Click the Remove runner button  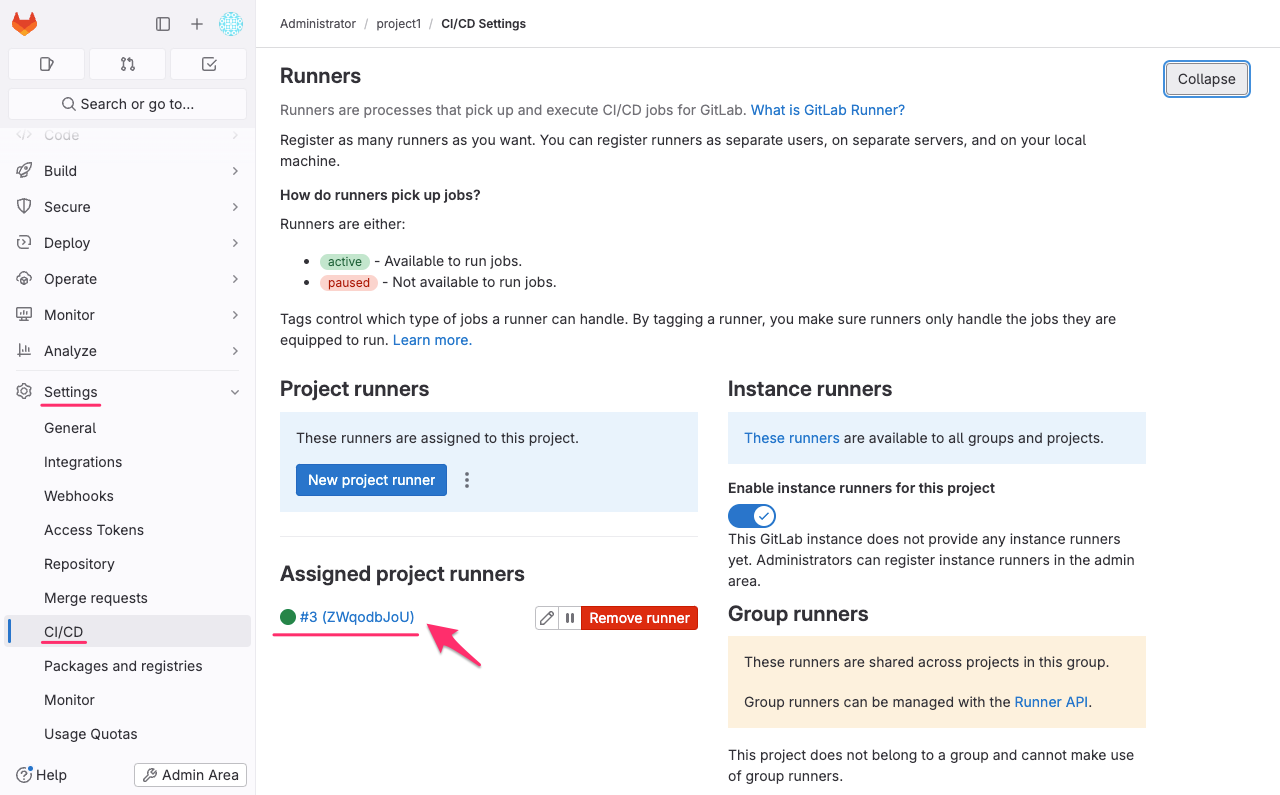(x=639, y=618)
